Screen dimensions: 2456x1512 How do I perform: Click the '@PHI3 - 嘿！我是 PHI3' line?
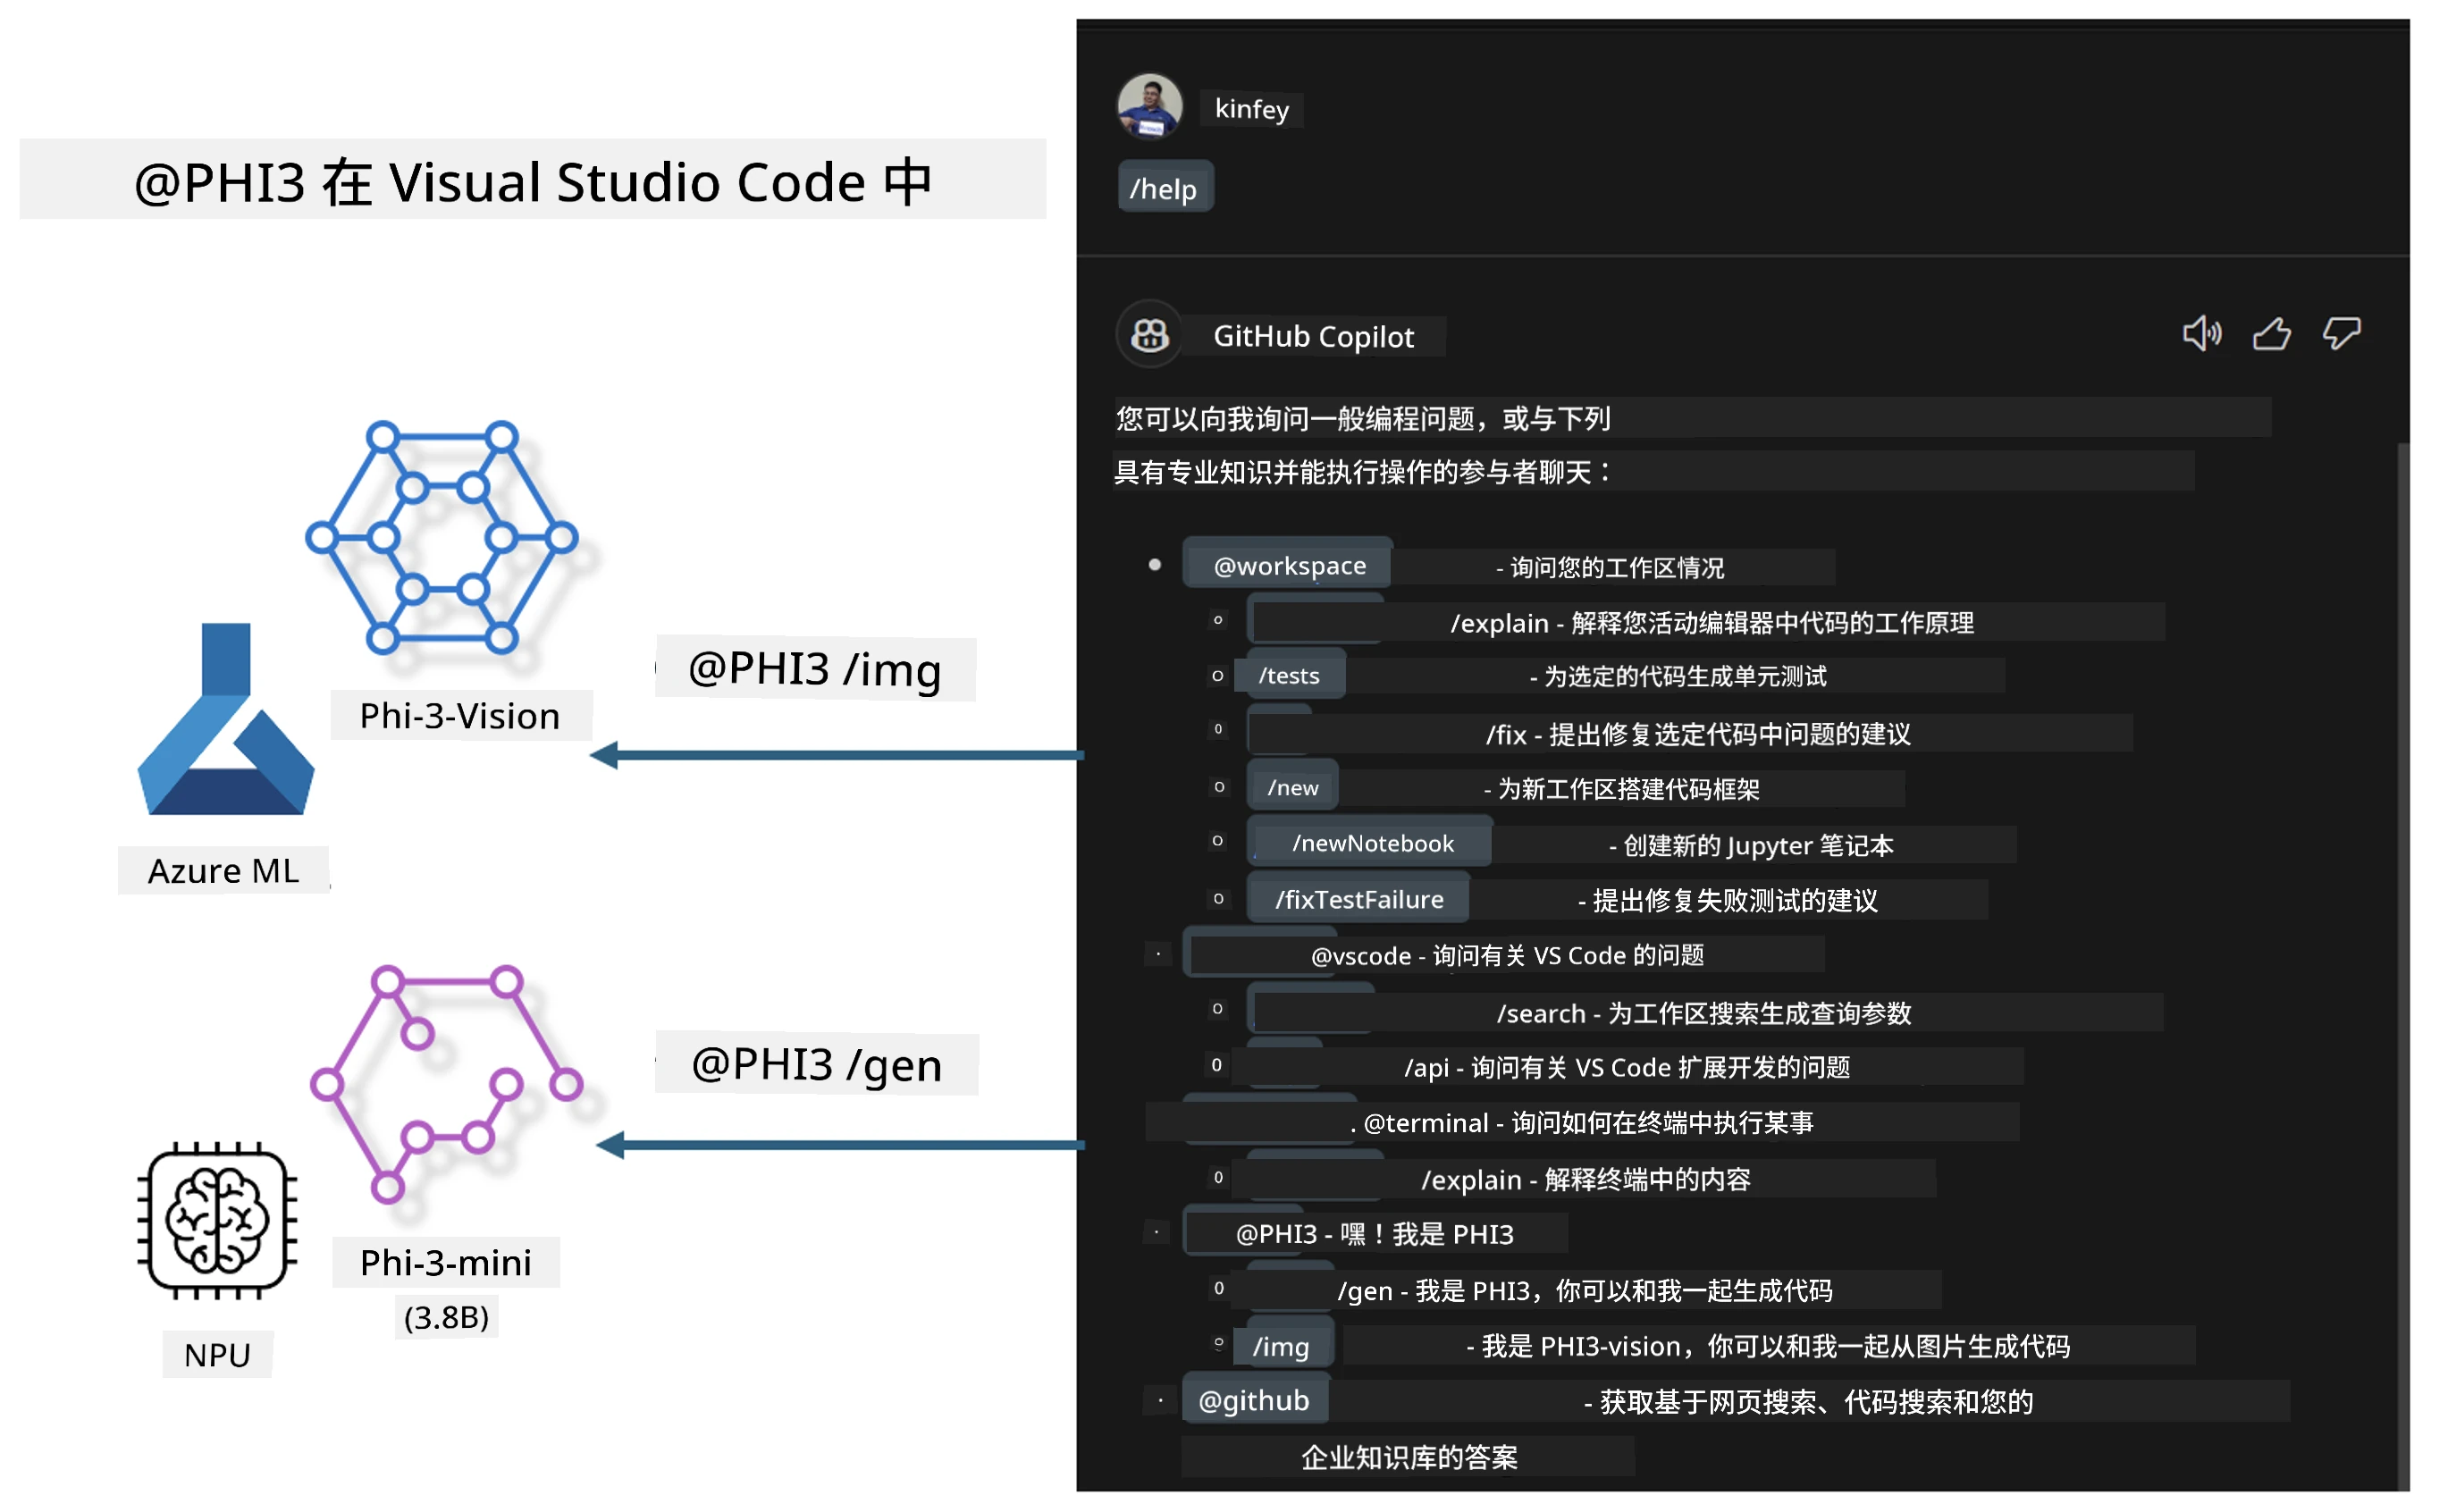coord(1375,1234)
